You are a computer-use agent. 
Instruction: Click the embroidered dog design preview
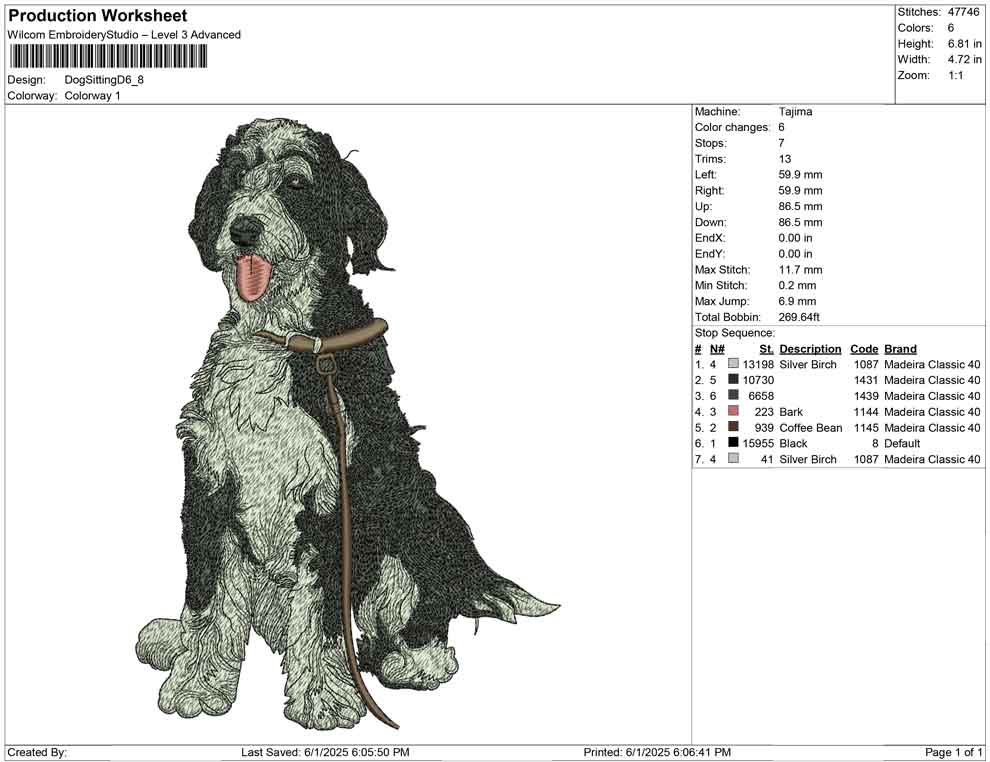pos(349,423)
